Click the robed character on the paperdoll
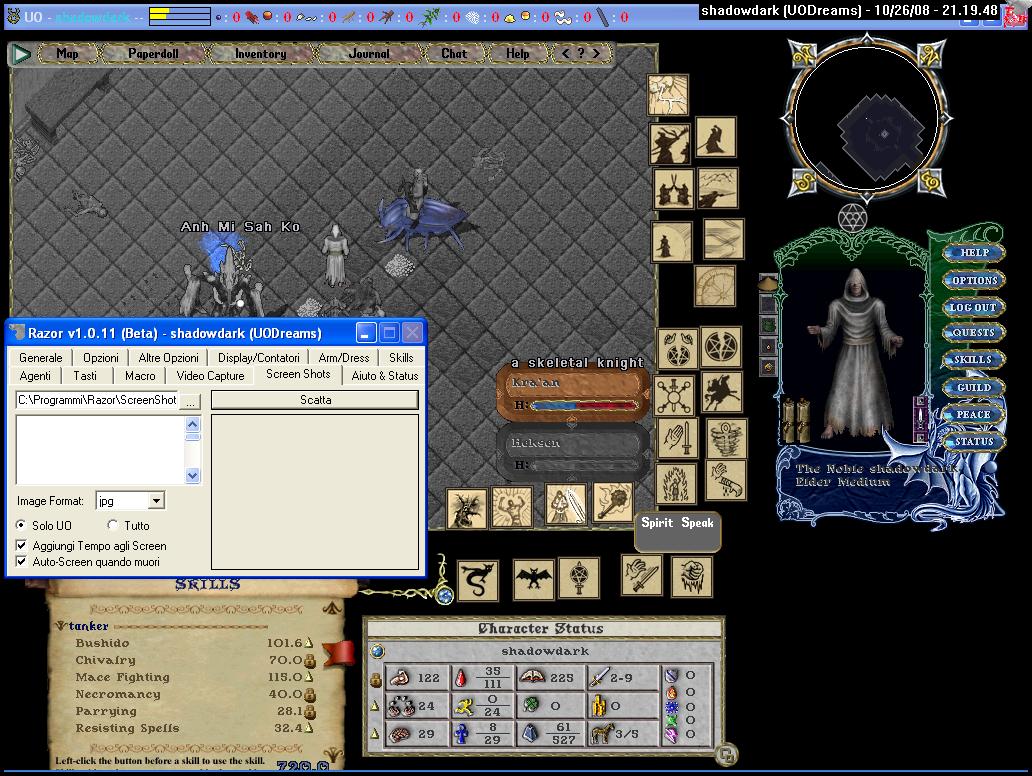Image resolution: width=1032 pixels, height=776 pixels. tap(854, 353)
